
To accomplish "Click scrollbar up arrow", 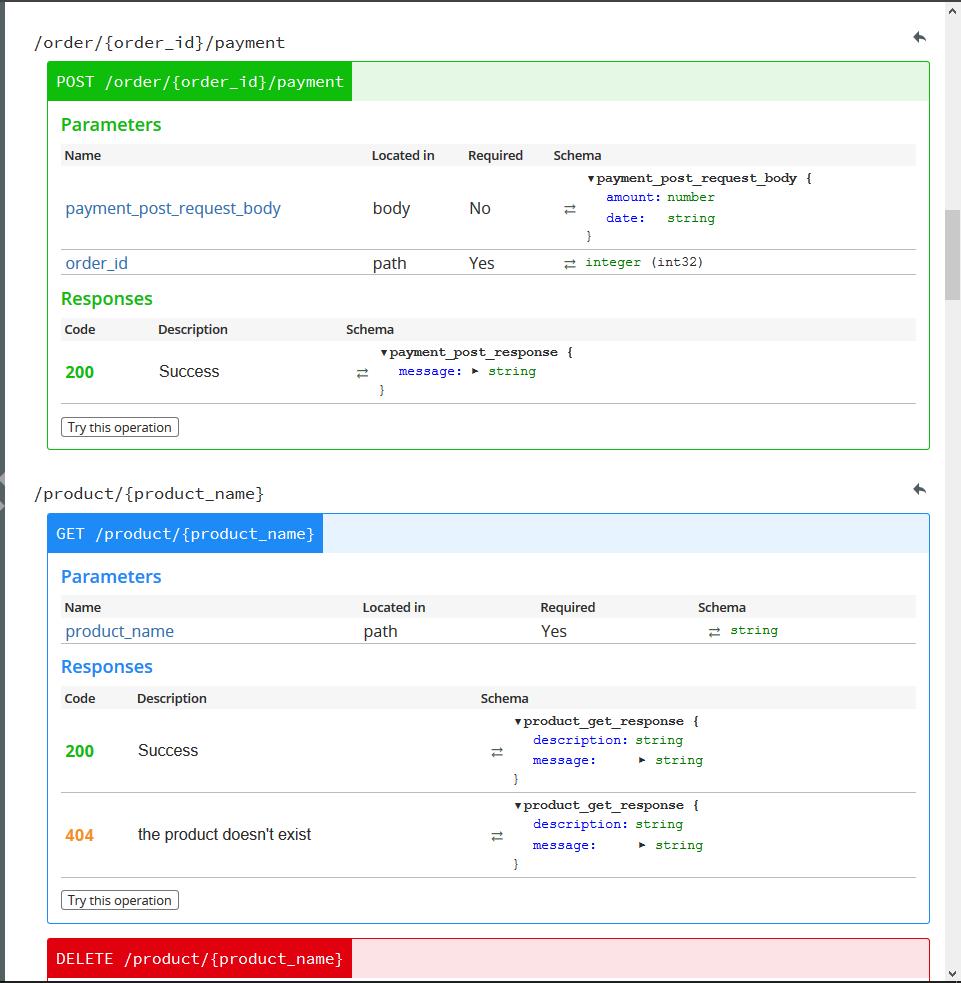I will pos(953,10).
